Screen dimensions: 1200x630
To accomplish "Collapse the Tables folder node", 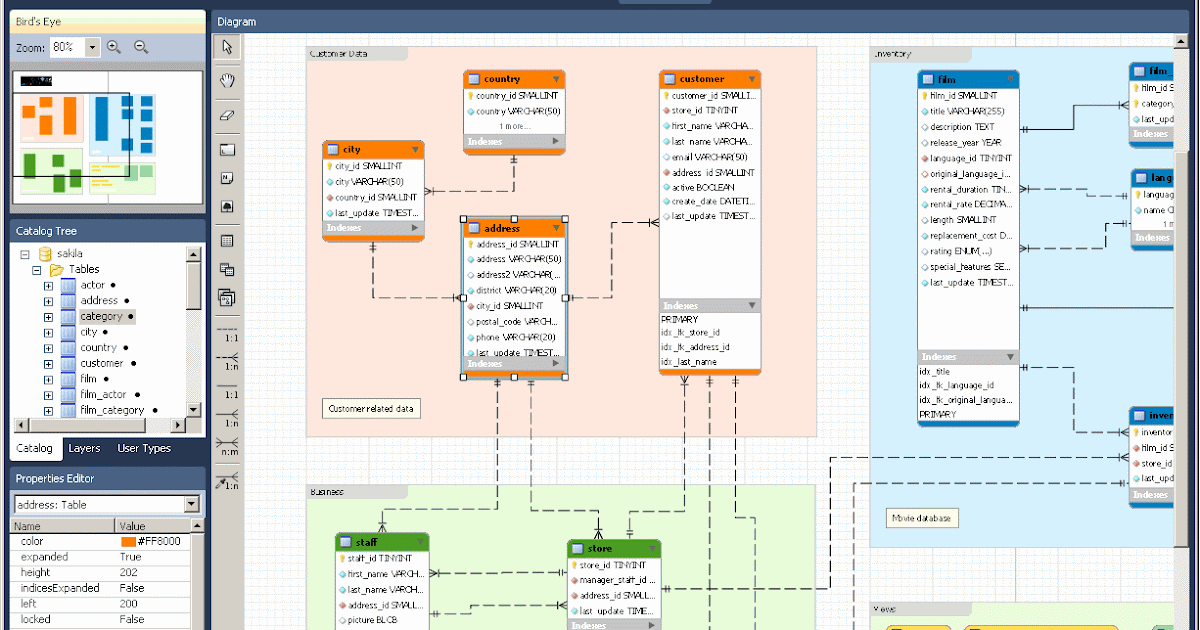I will tap(37, 270).
